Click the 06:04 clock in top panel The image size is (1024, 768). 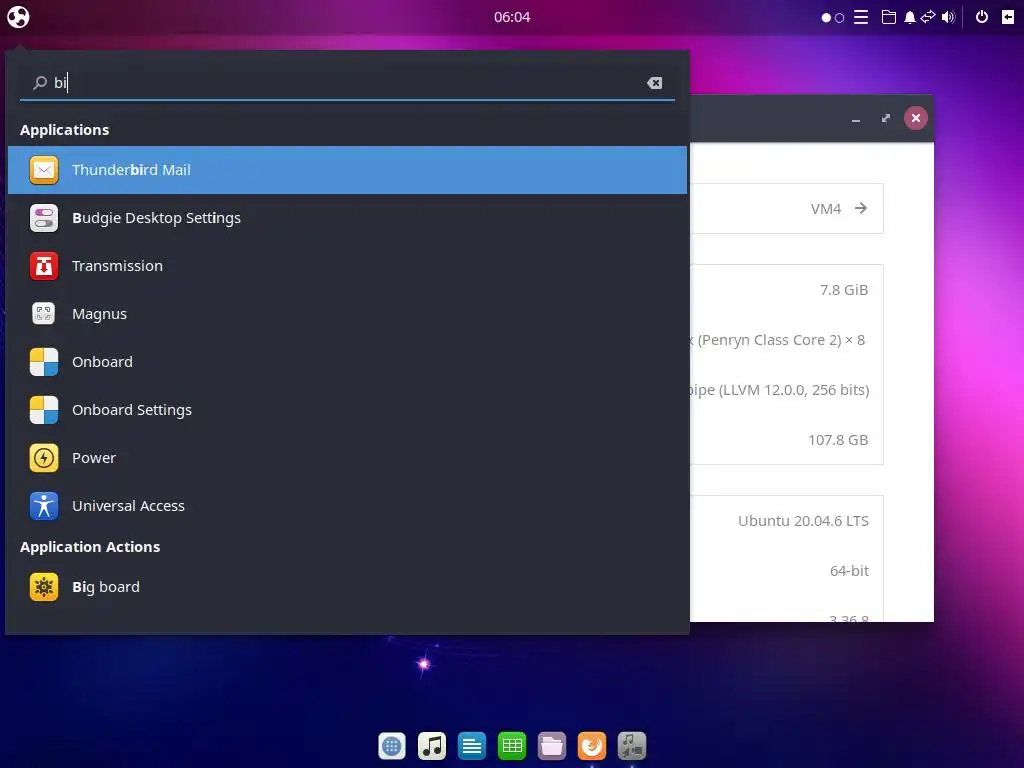click(x=512, y=17)
